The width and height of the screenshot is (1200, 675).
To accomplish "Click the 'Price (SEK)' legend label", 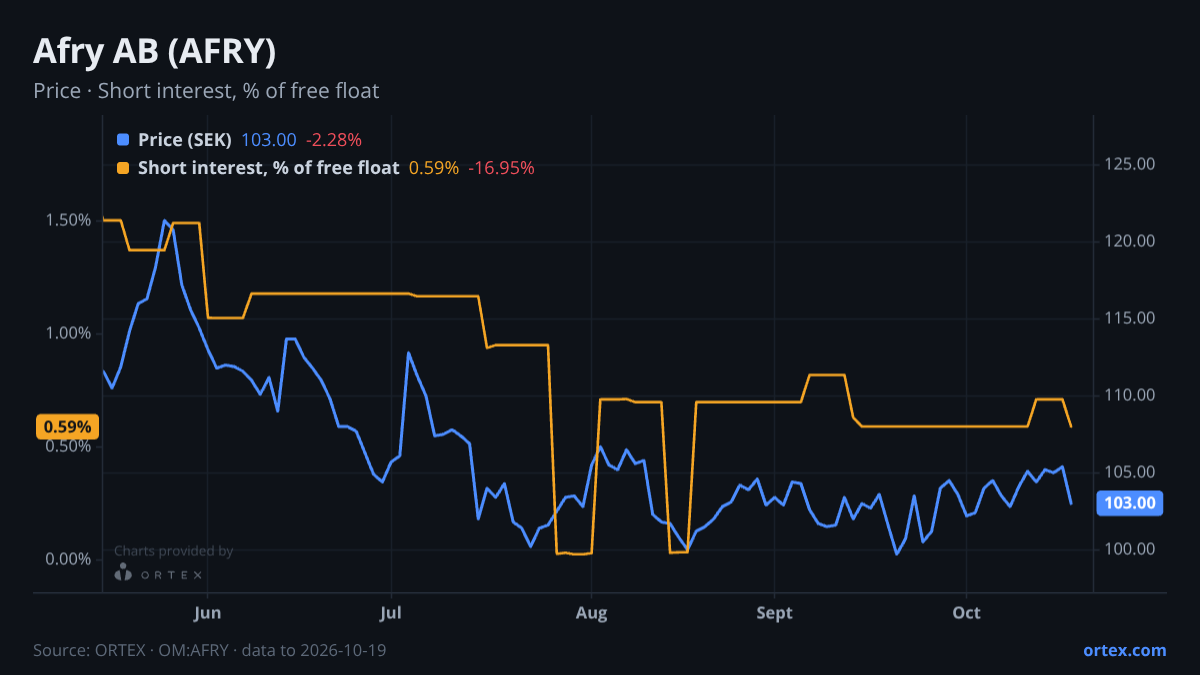I will (185, 140).
